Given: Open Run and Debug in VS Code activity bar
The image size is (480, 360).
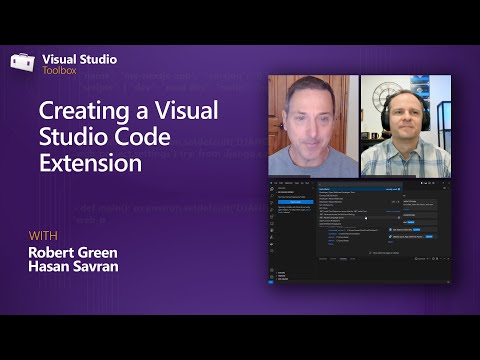Looking at the screenshot, I should [272, 210].
